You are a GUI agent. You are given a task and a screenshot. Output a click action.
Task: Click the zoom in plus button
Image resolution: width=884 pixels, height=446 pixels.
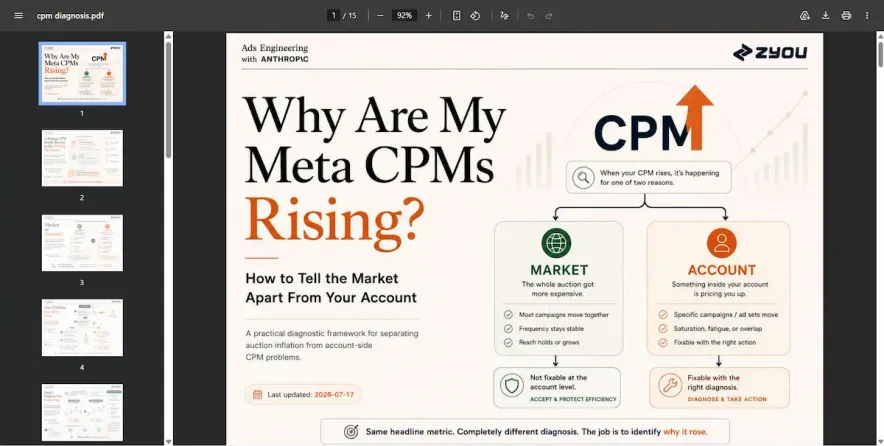pos(428,15)
